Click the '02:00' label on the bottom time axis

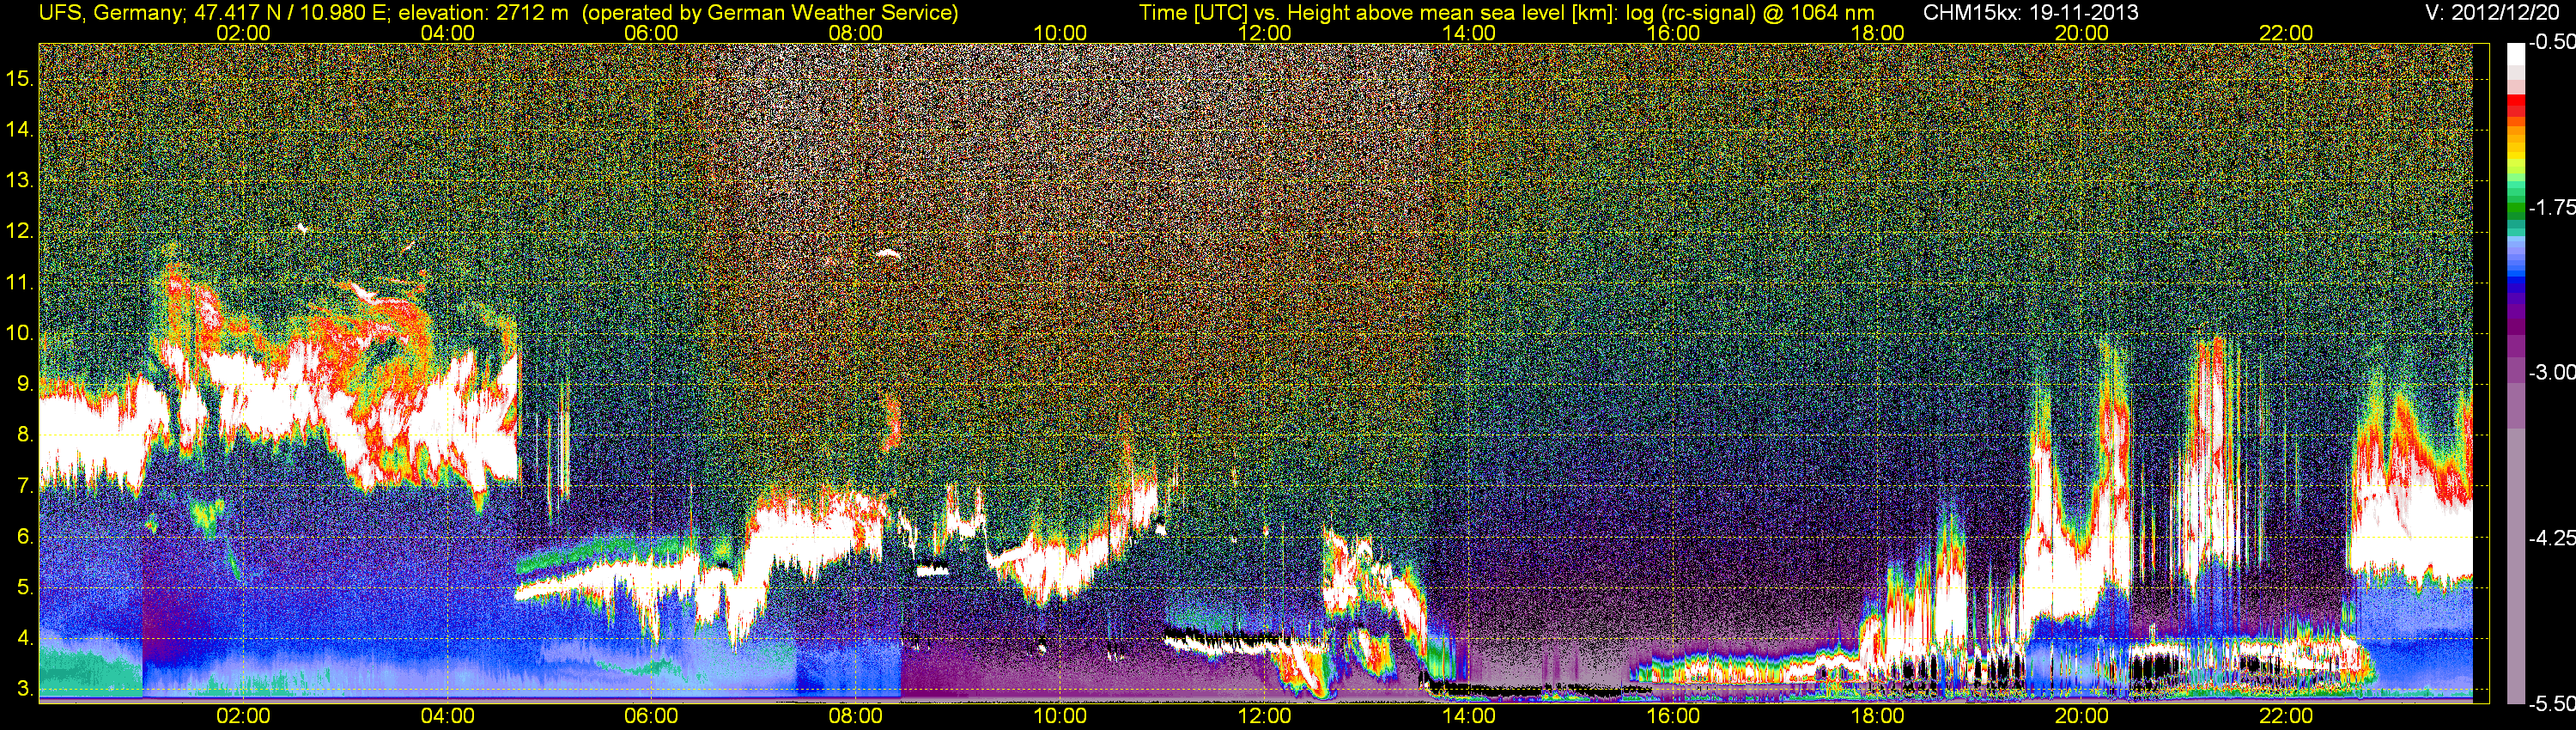(243, 716)
